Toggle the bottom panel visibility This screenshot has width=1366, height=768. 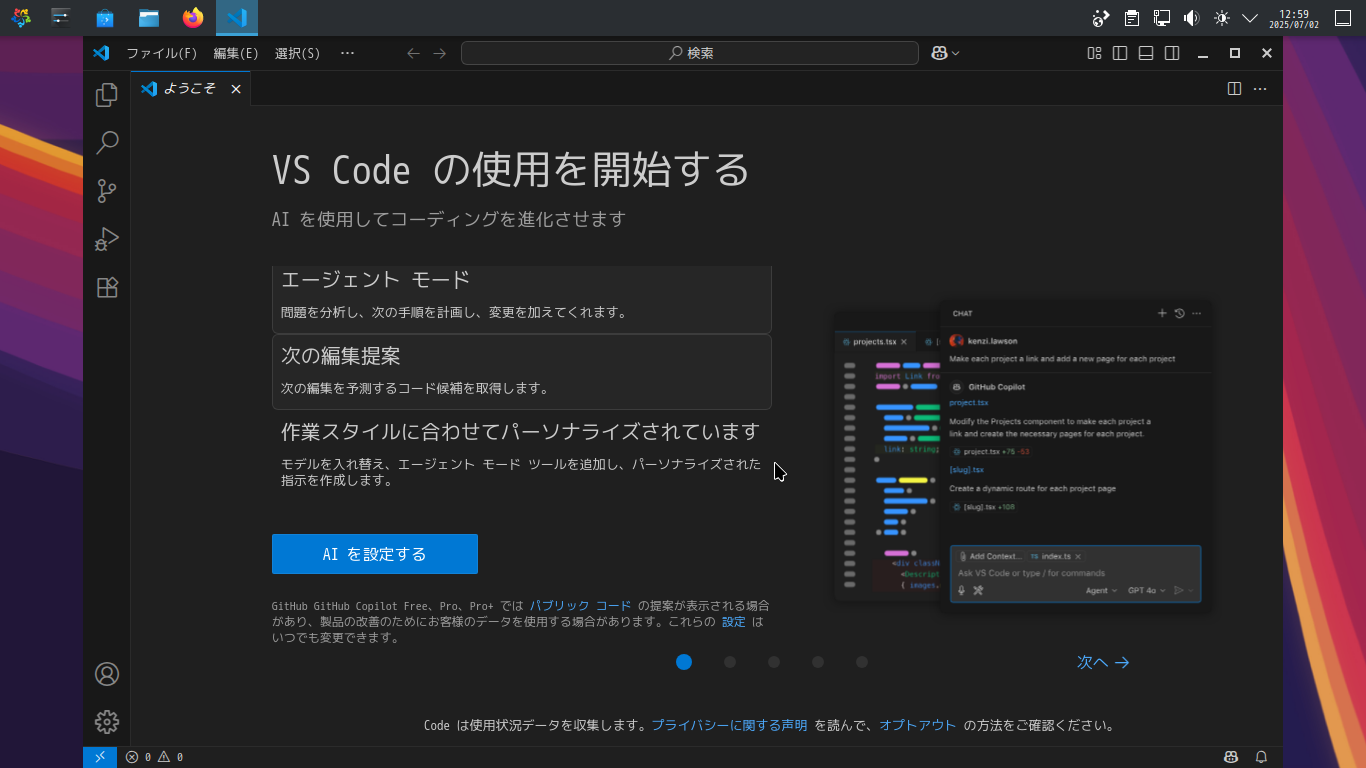click(1146, 53)
